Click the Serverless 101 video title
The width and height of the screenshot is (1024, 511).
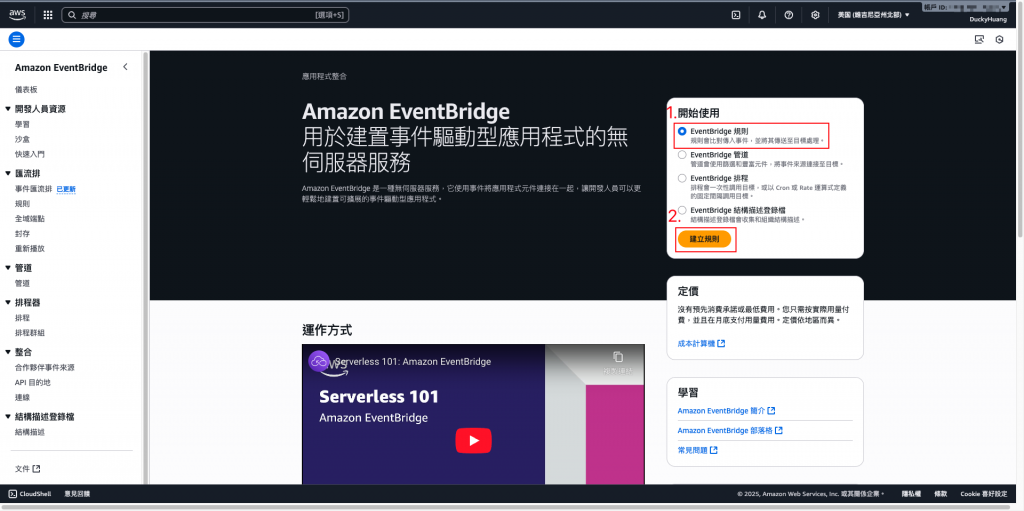pos(413,361)
